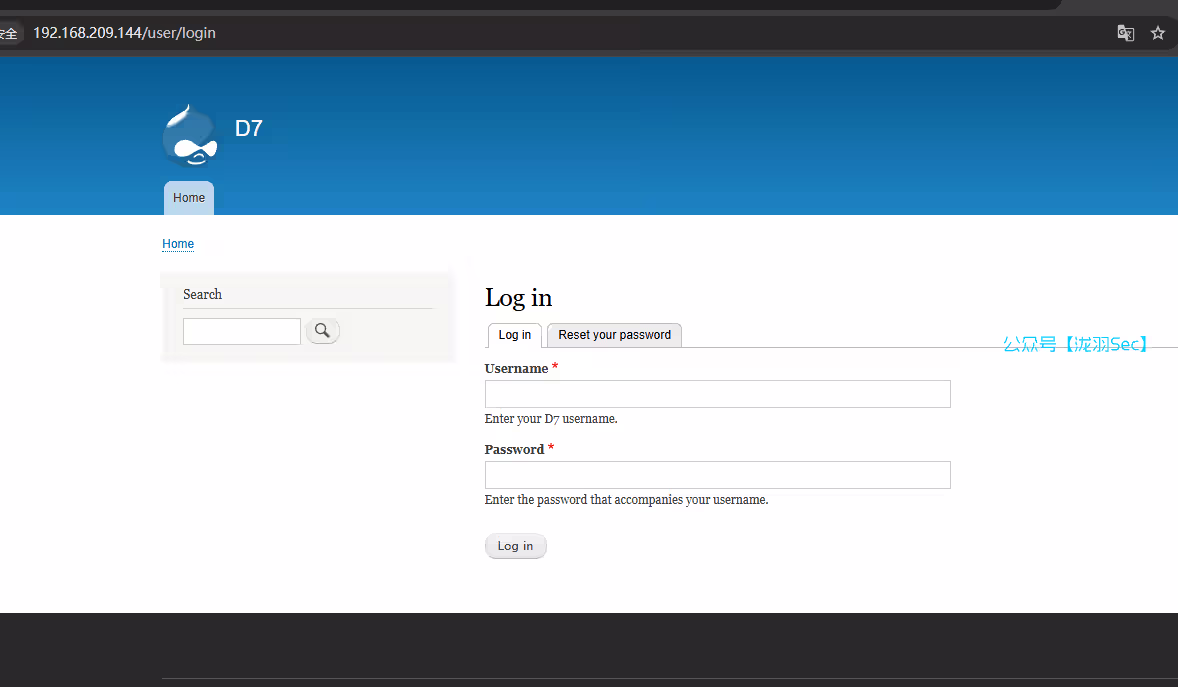The image size is (1178, 687).
Task: Bookmark this page with the star icon
Action: click(1158, 33)
